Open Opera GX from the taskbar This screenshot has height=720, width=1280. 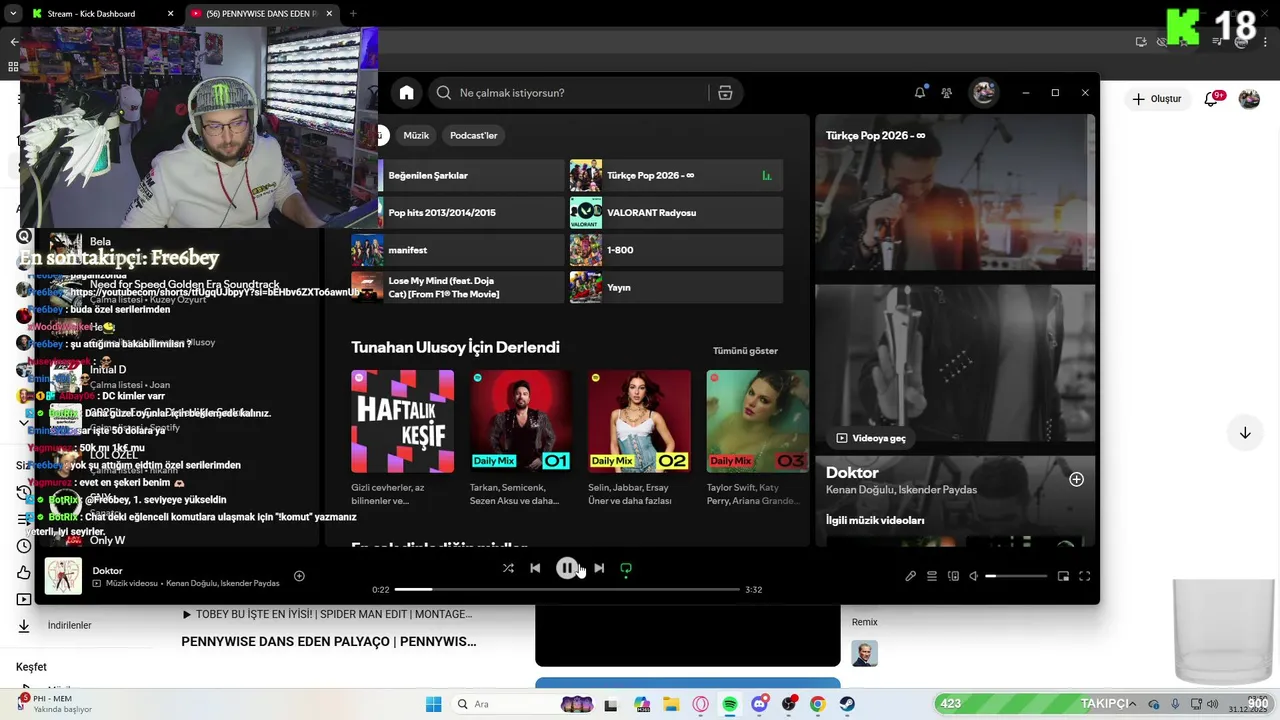pyautogui.click(x=700, y=704)
